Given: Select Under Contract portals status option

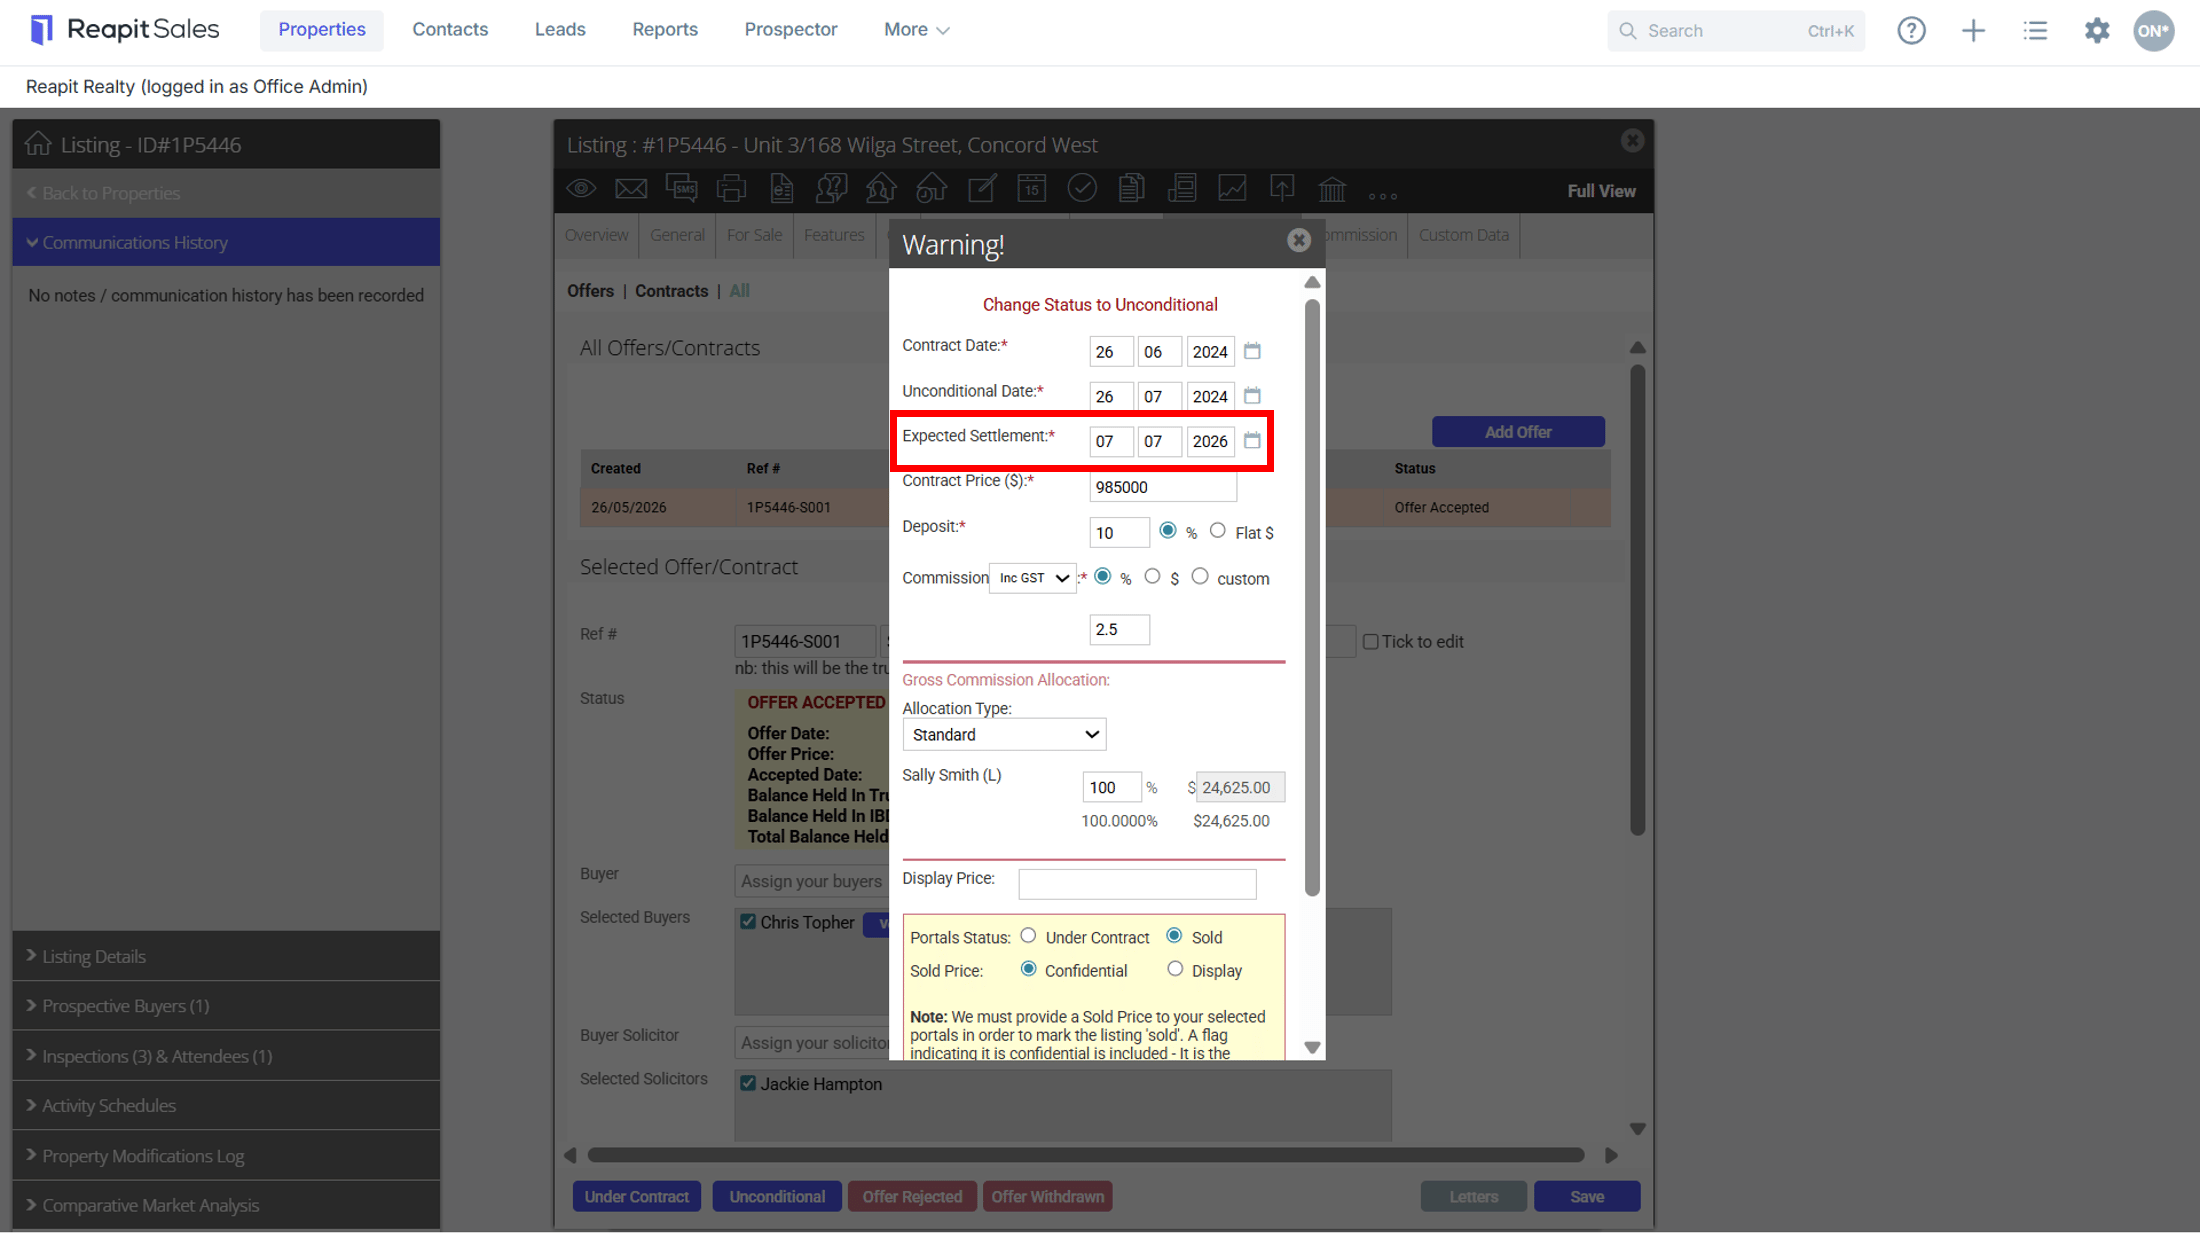Looking at the screenshot, I should 1028,936.
